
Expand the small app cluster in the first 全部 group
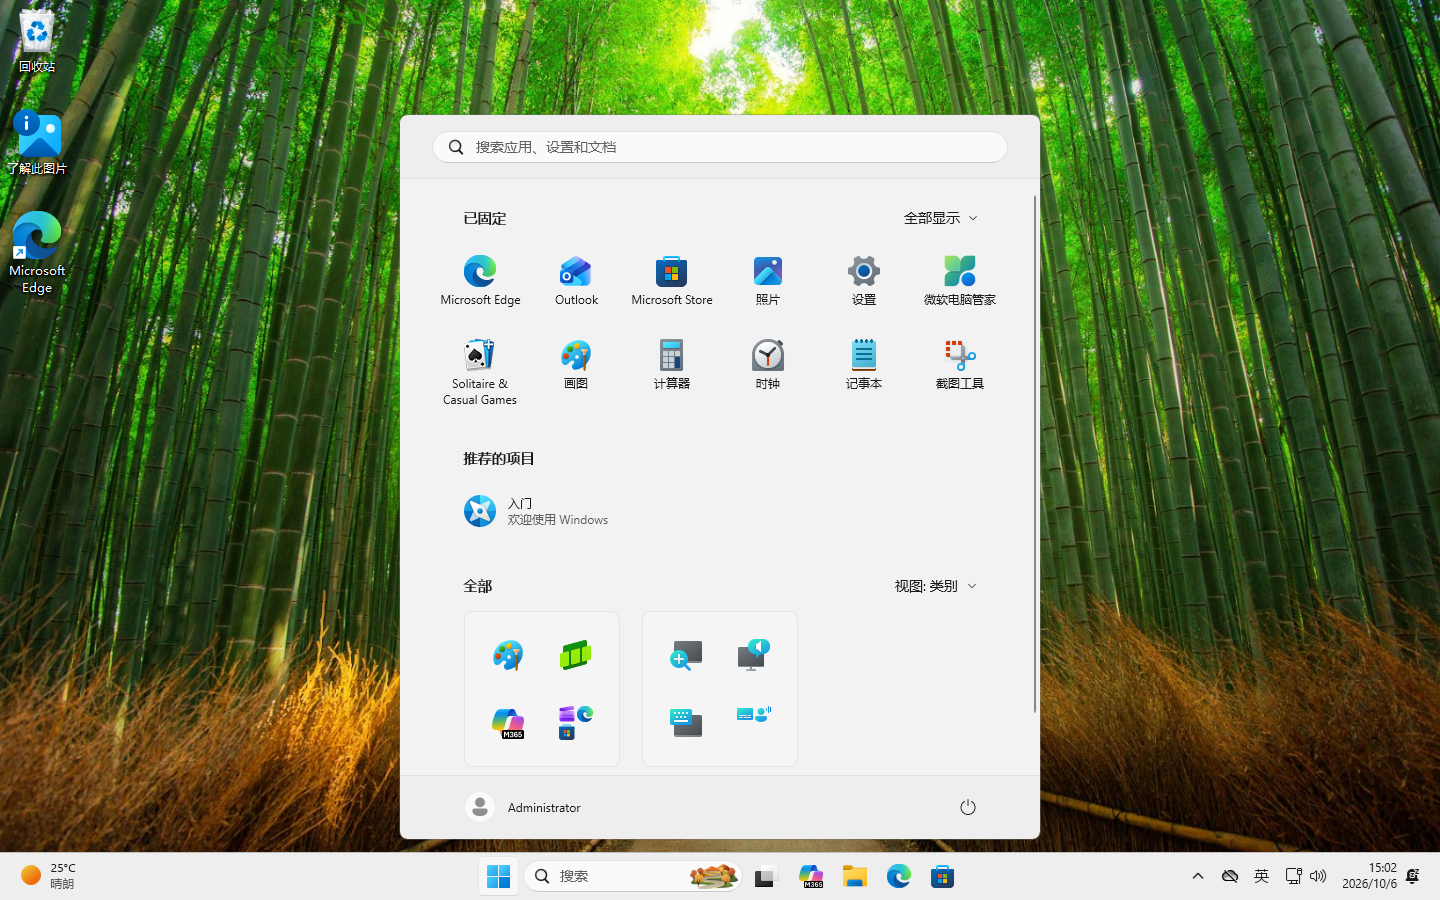click(x=576, y=722)
